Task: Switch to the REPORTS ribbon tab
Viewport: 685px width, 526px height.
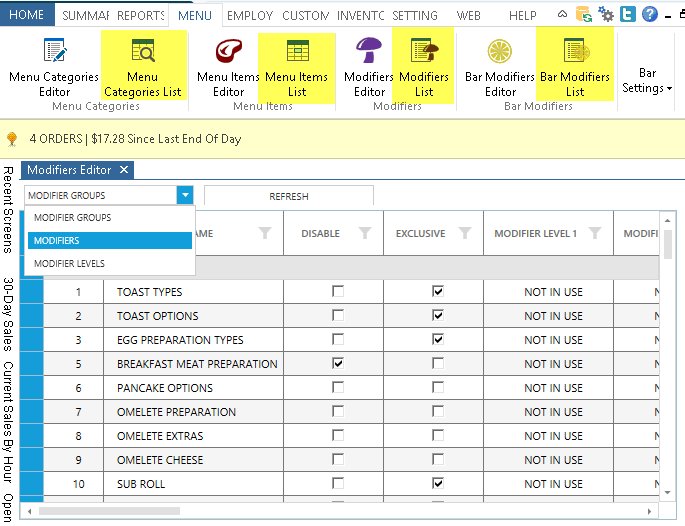Action: [140, 15]
